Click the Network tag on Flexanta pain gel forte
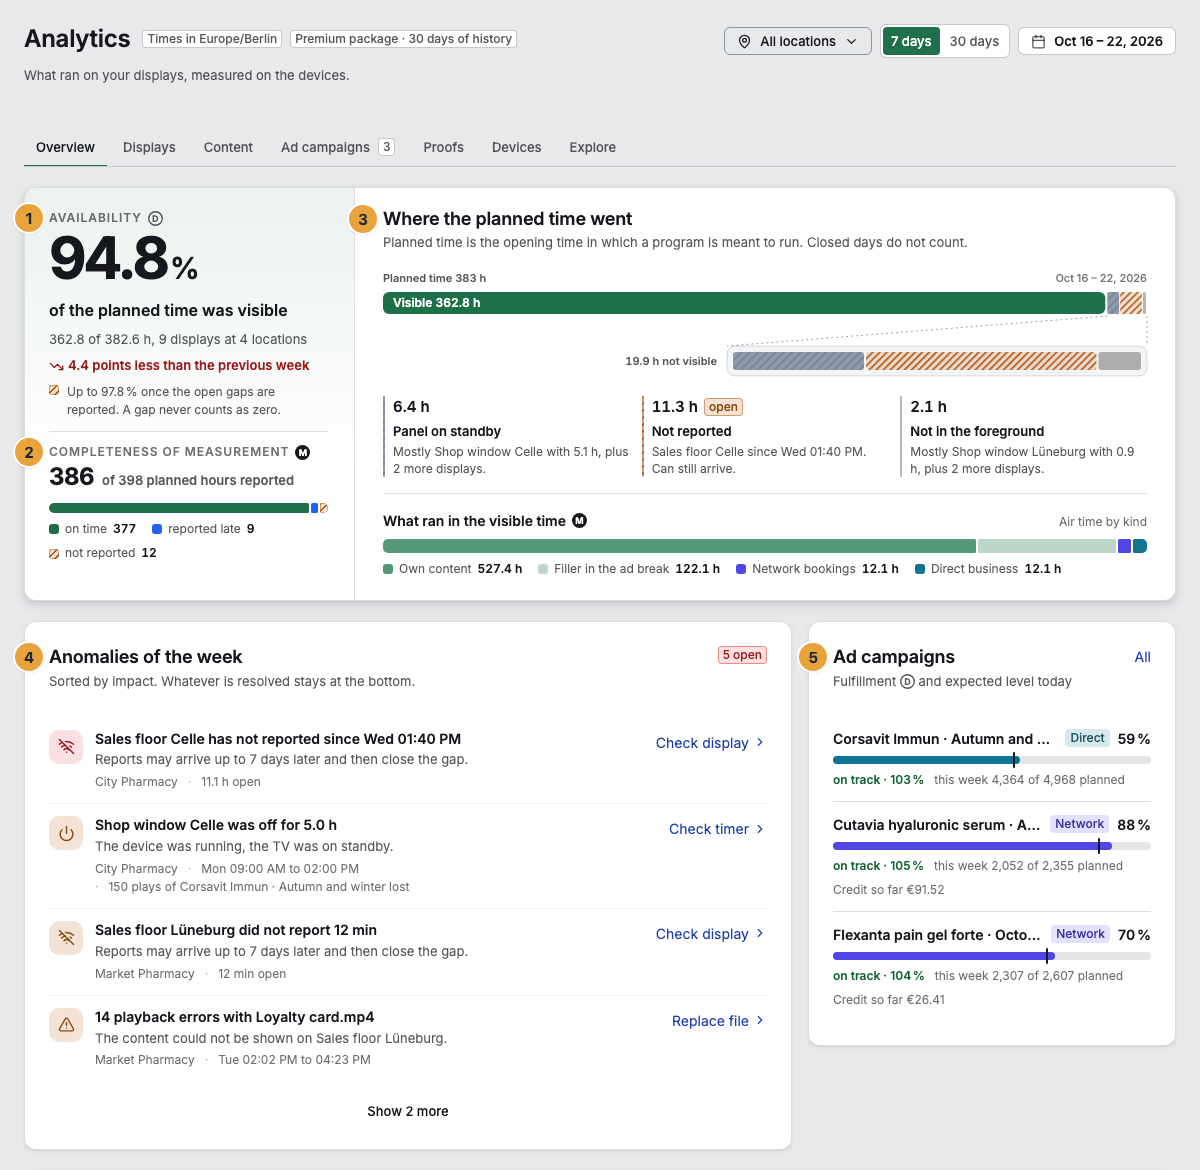 coord(1081,934)
